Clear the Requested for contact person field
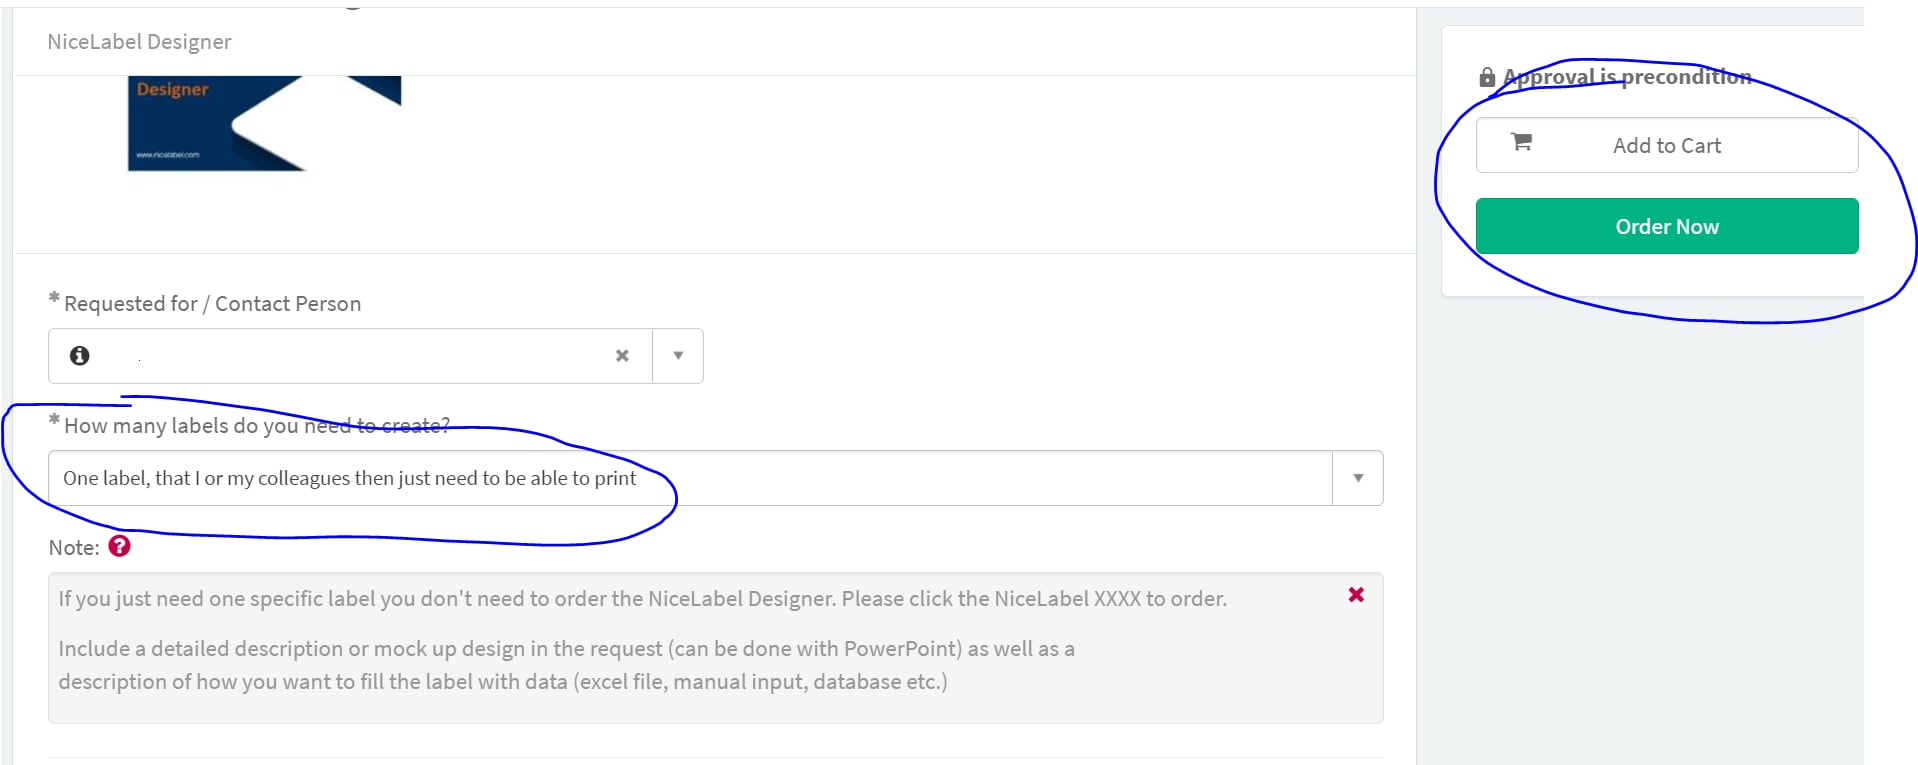This screenshot has width=1918, height=765. click(622, 356)
